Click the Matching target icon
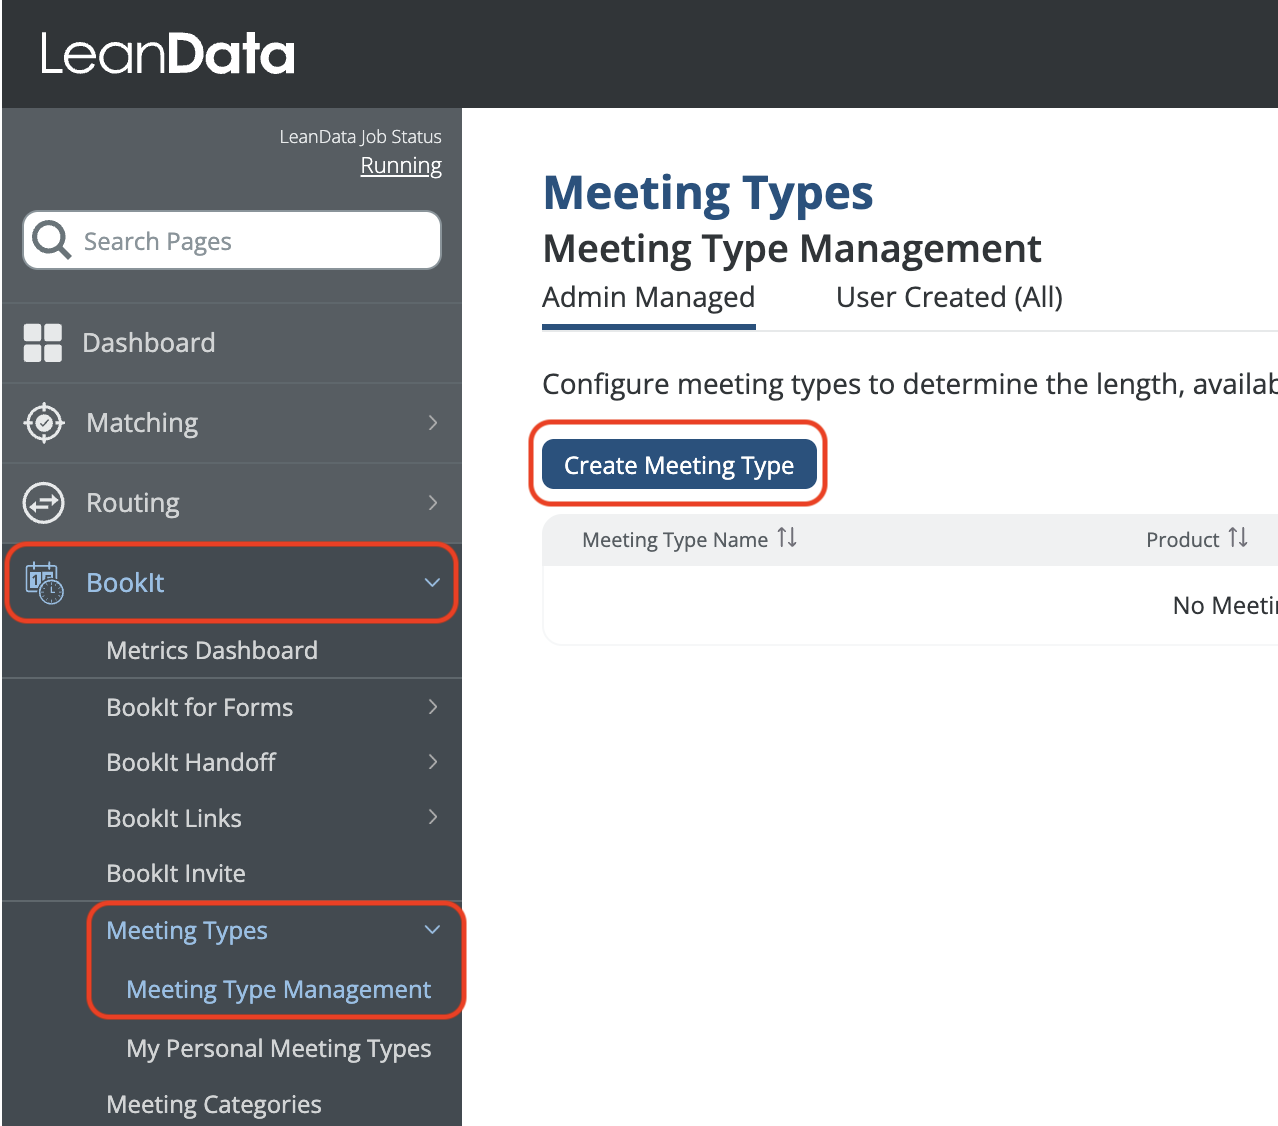Image resolution: width=1278 pixels, height=1126 pixels. click(x=44, y=423)
